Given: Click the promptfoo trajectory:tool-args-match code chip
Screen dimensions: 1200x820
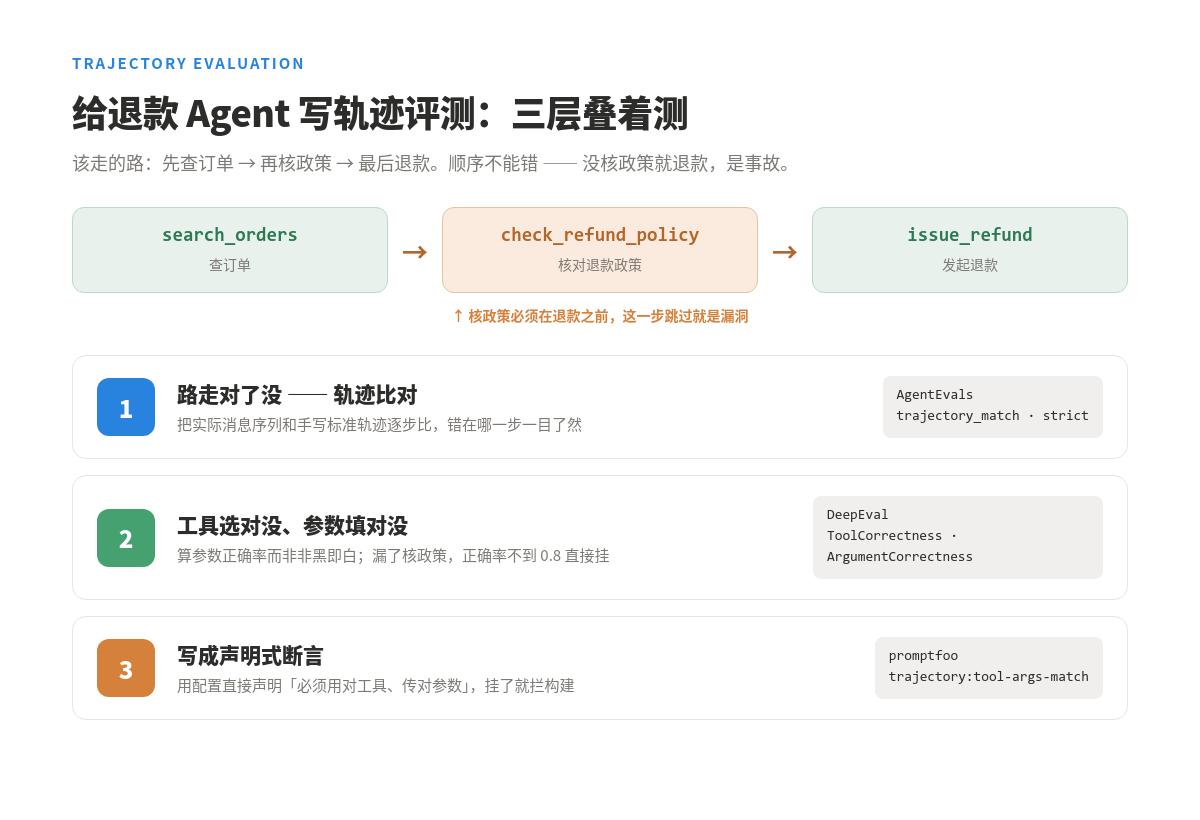Looking at the screenshot, I should click(989, 668).
